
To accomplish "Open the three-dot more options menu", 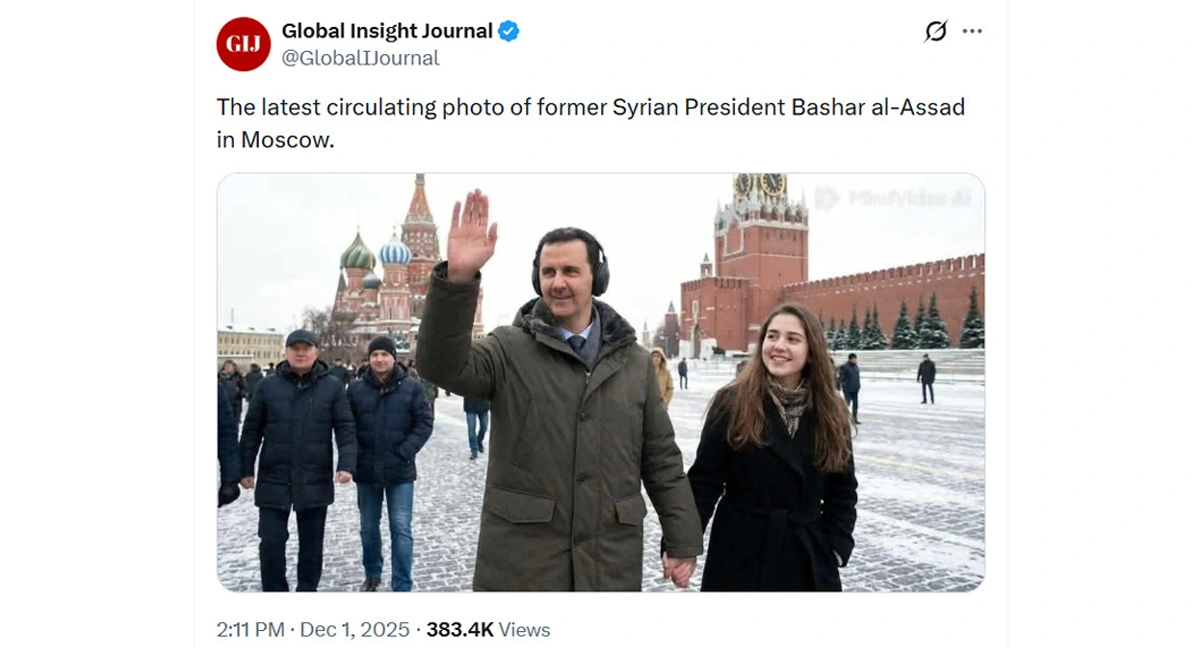I will [972, 31].
